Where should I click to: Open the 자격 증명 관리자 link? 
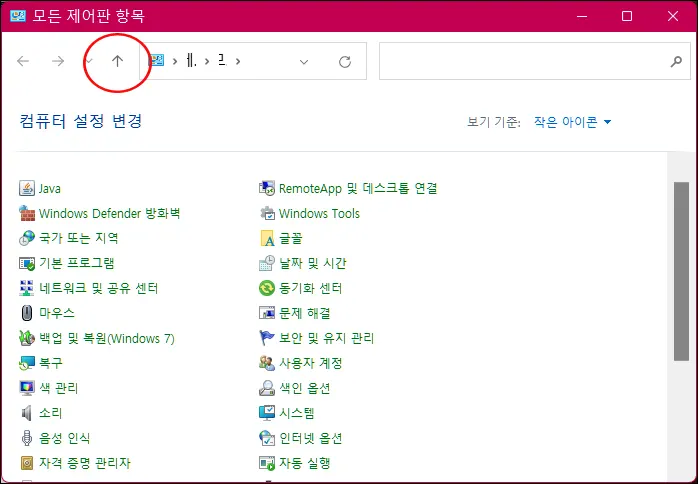tap(85, 463)
